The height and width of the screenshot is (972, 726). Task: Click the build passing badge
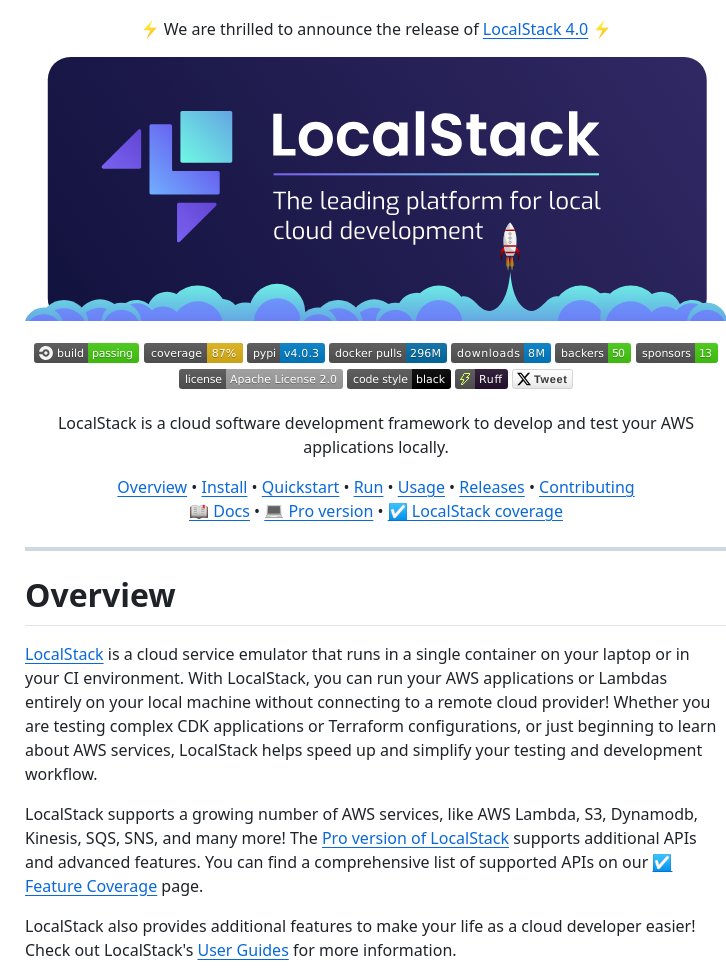click(86, 353)
